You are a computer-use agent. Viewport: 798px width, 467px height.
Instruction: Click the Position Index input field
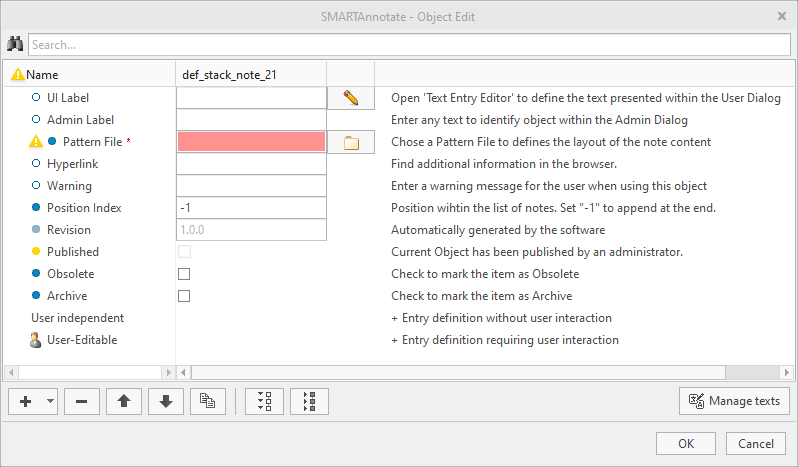point(251,208)
